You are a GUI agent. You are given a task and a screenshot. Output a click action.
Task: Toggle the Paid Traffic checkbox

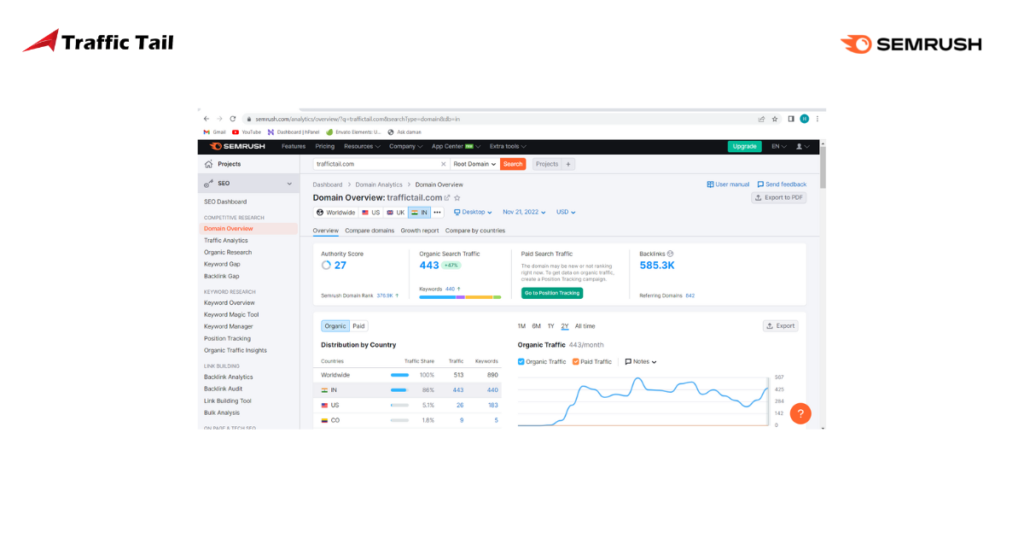pyautogui.click(x=576, y=361)
